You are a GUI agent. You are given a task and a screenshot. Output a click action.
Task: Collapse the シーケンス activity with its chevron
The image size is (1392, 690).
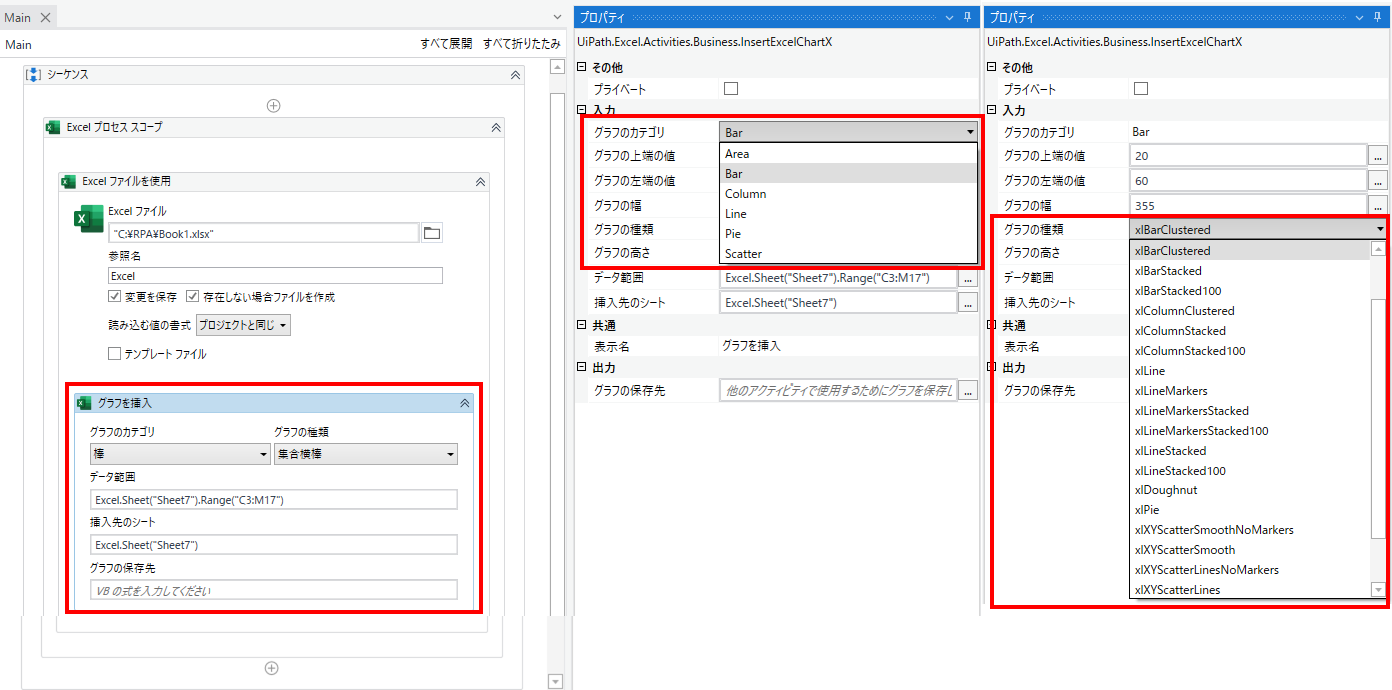click(x=515, y=75)
